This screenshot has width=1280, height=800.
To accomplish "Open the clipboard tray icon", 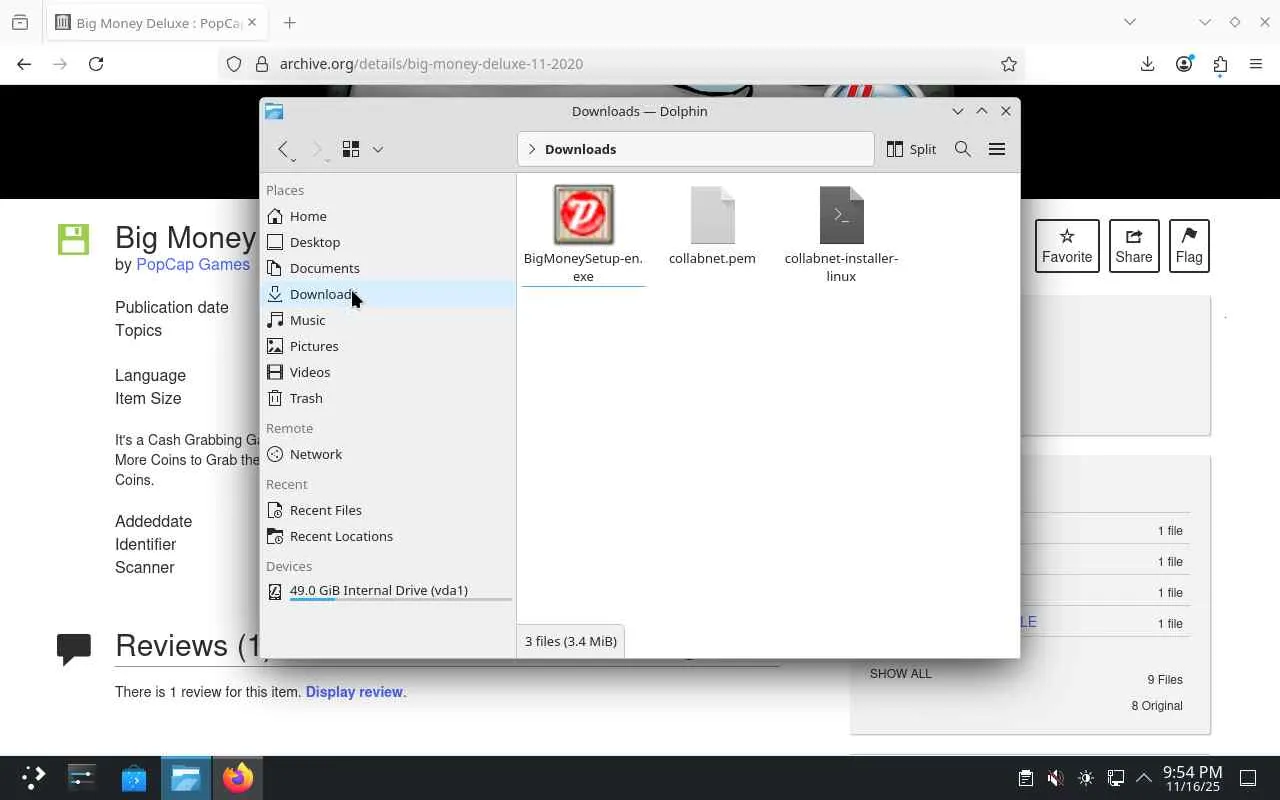I will tap(1025, 778).
